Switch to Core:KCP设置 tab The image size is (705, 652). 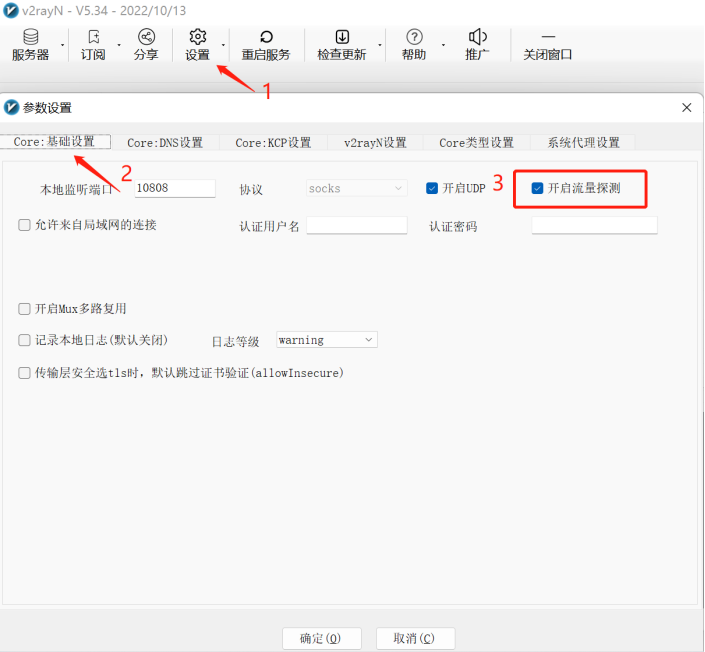click(273, 143)
